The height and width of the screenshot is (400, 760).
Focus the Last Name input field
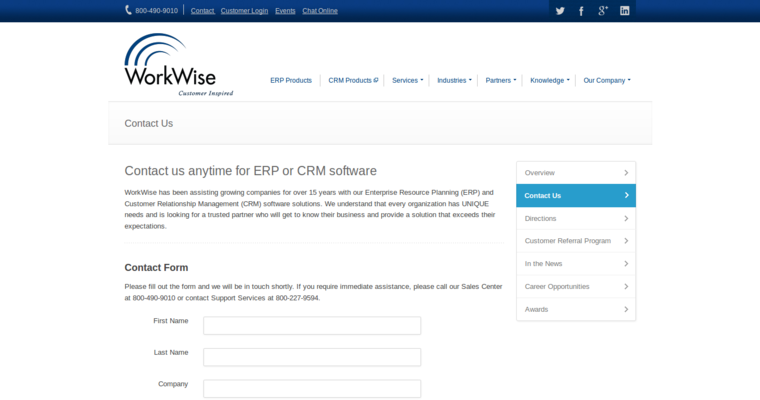pyautogui.click(x=312, y=357)
